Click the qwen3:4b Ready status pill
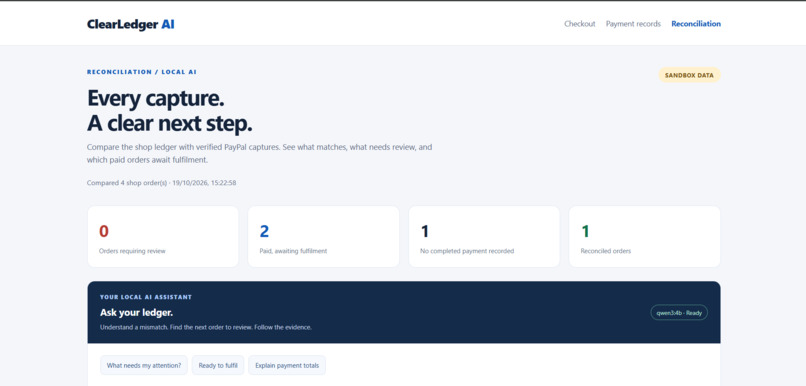Screen dimensions: 806x386 [679, 313]
